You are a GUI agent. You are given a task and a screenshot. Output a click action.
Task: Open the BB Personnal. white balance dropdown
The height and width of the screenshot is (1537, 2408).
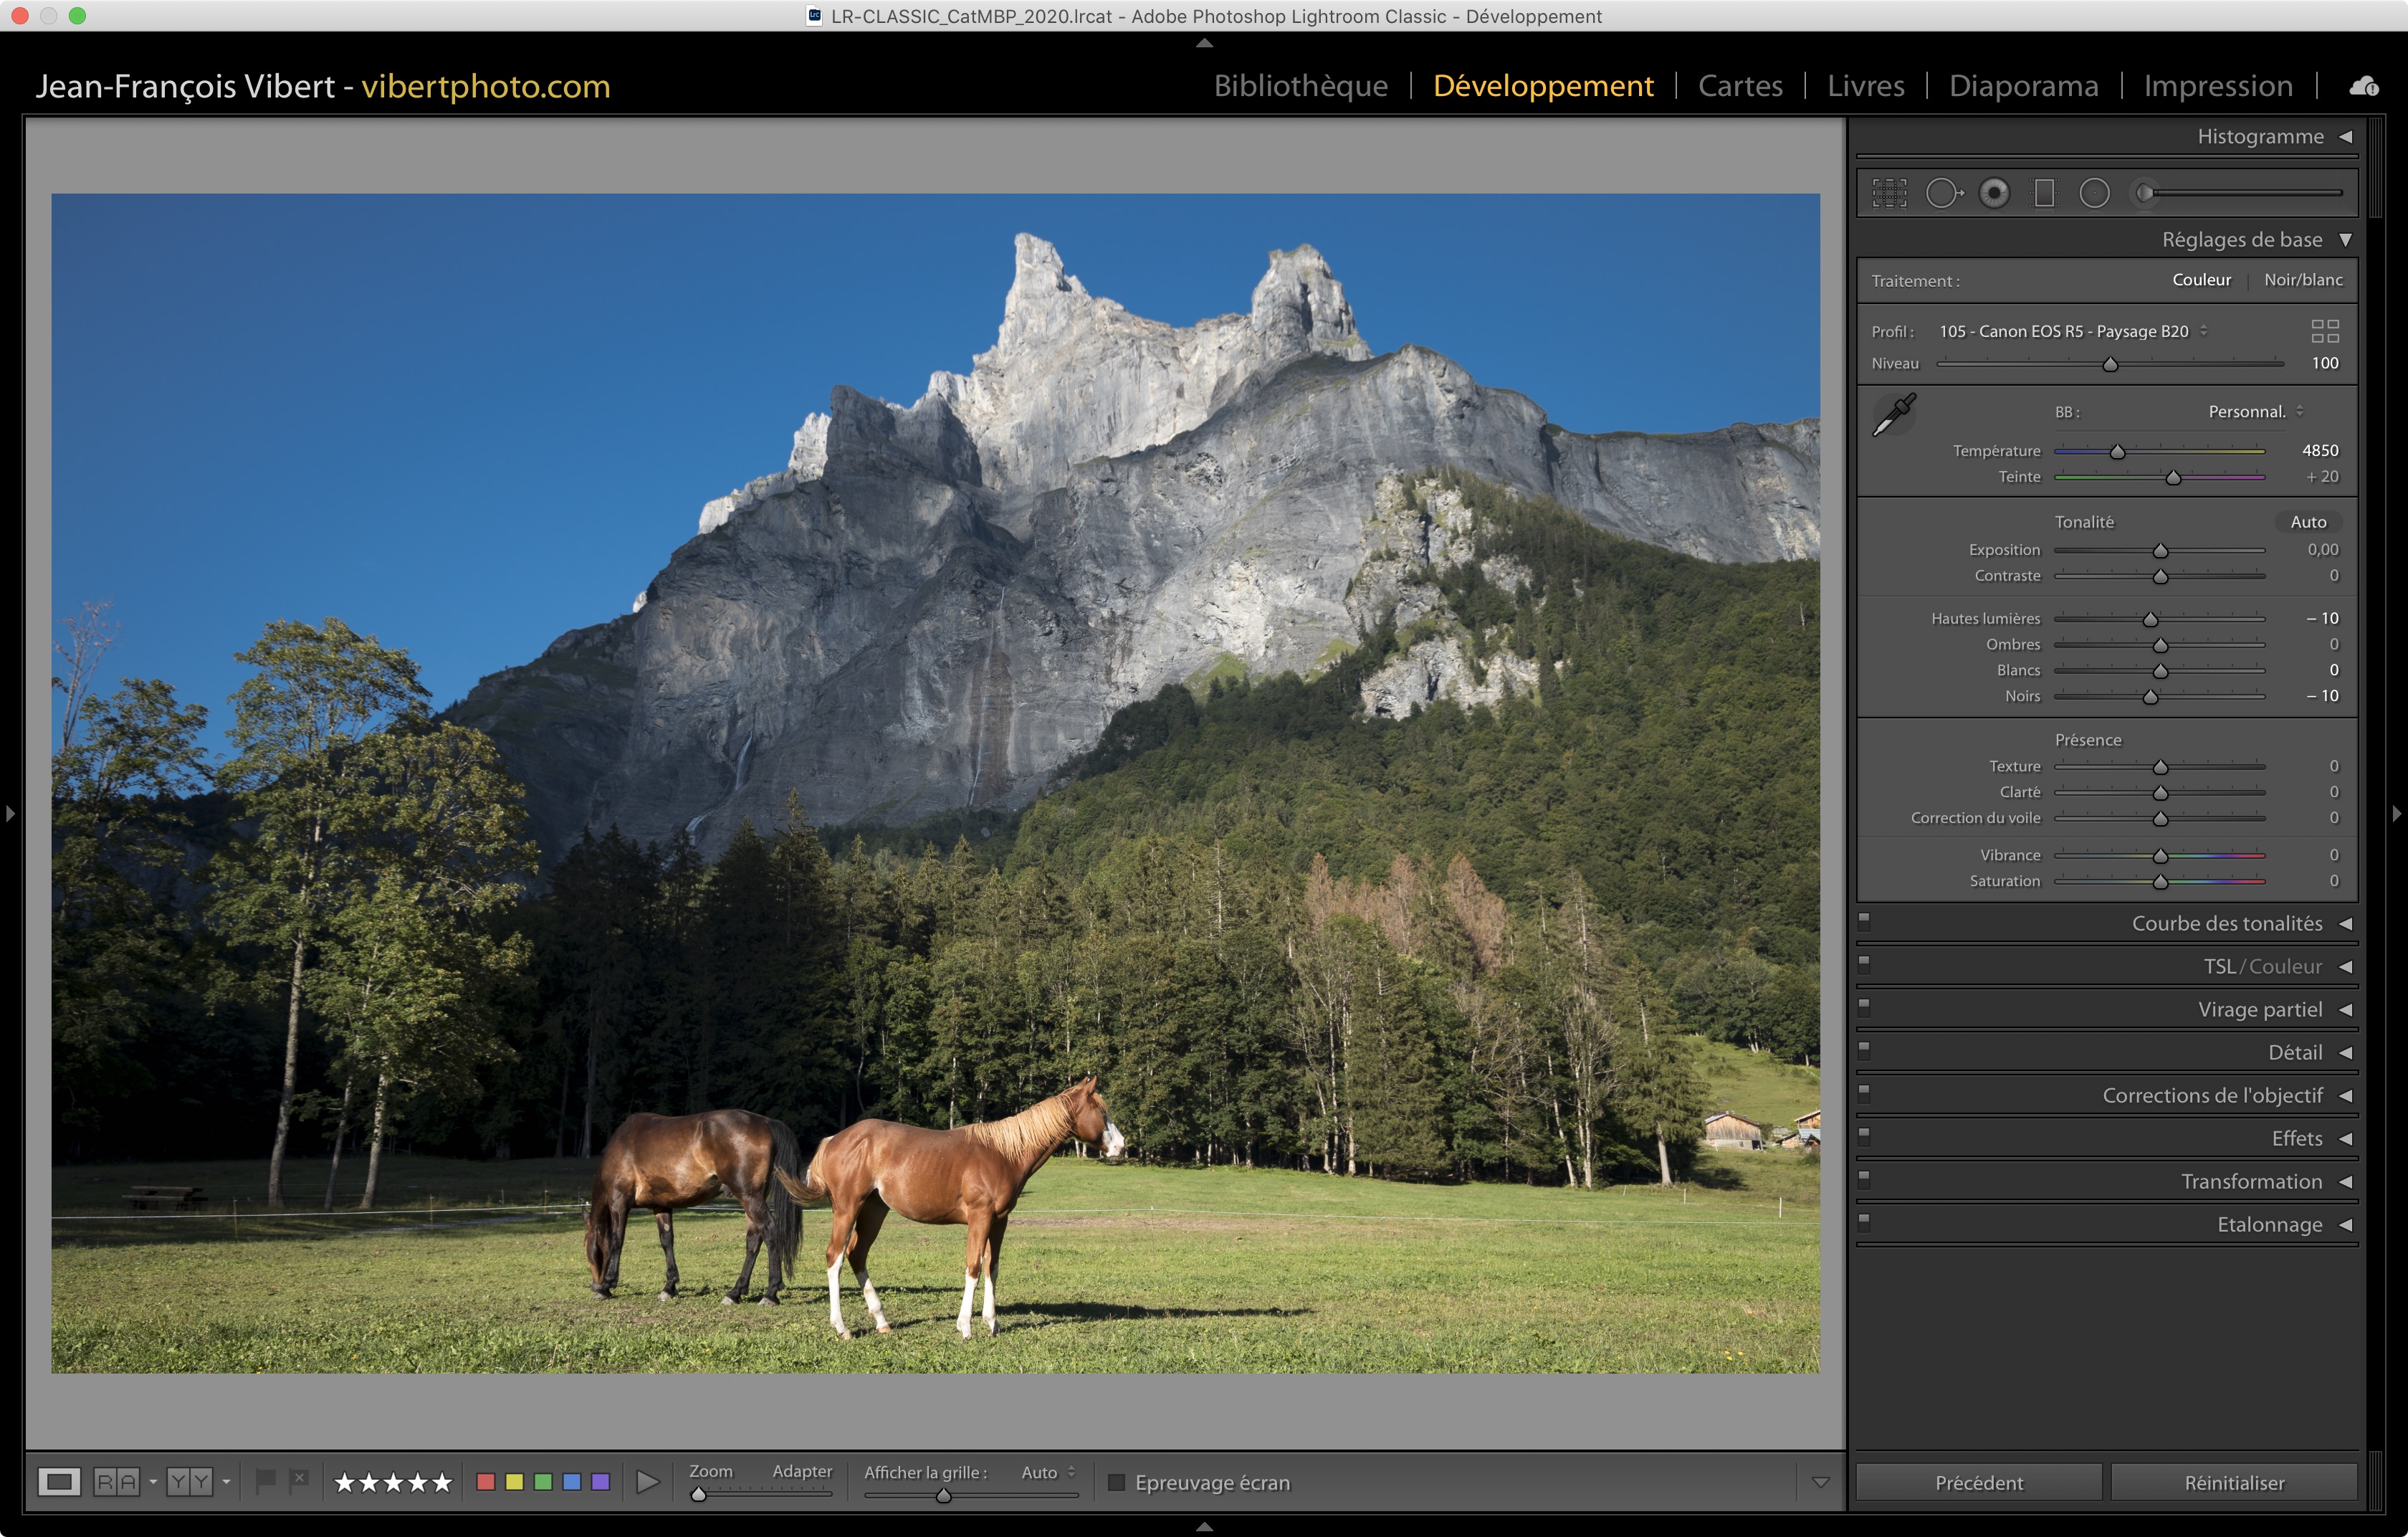point(2255,412)
